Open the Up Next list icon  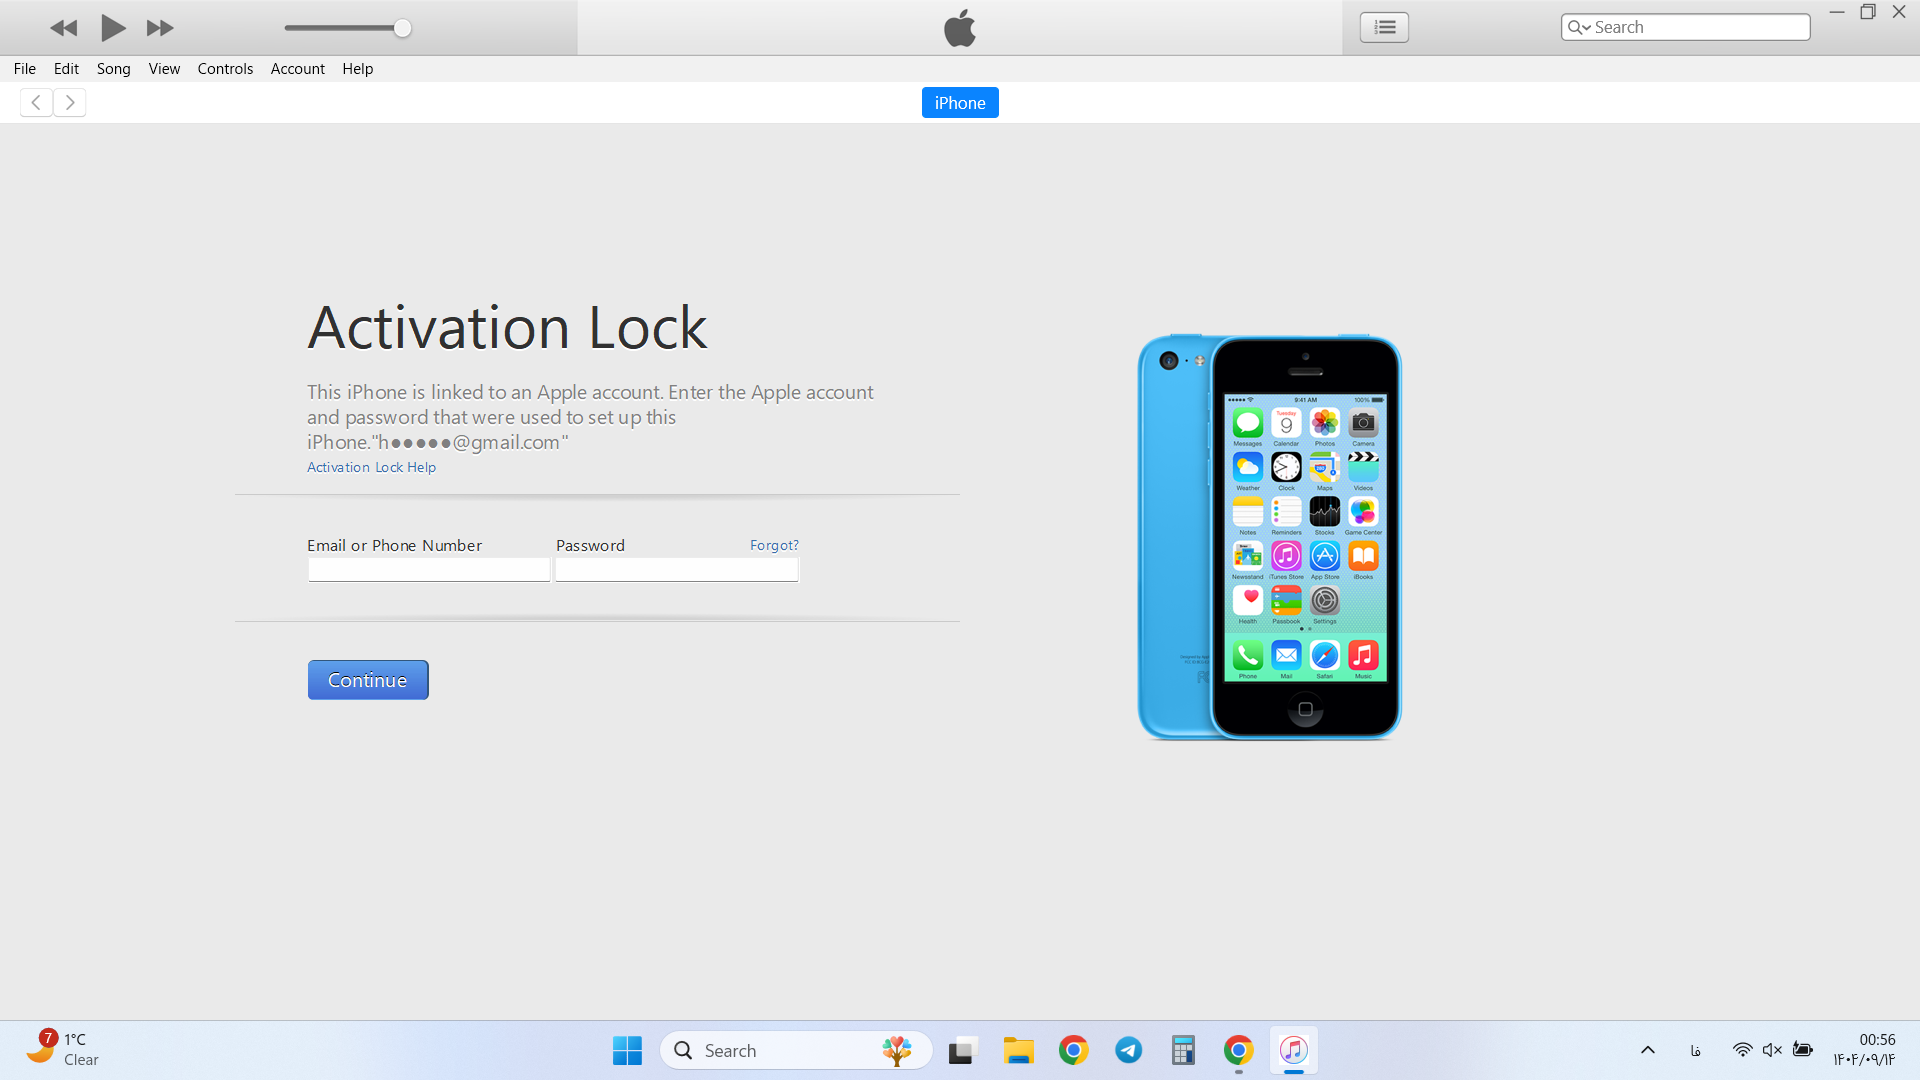tap(1384, 27)
